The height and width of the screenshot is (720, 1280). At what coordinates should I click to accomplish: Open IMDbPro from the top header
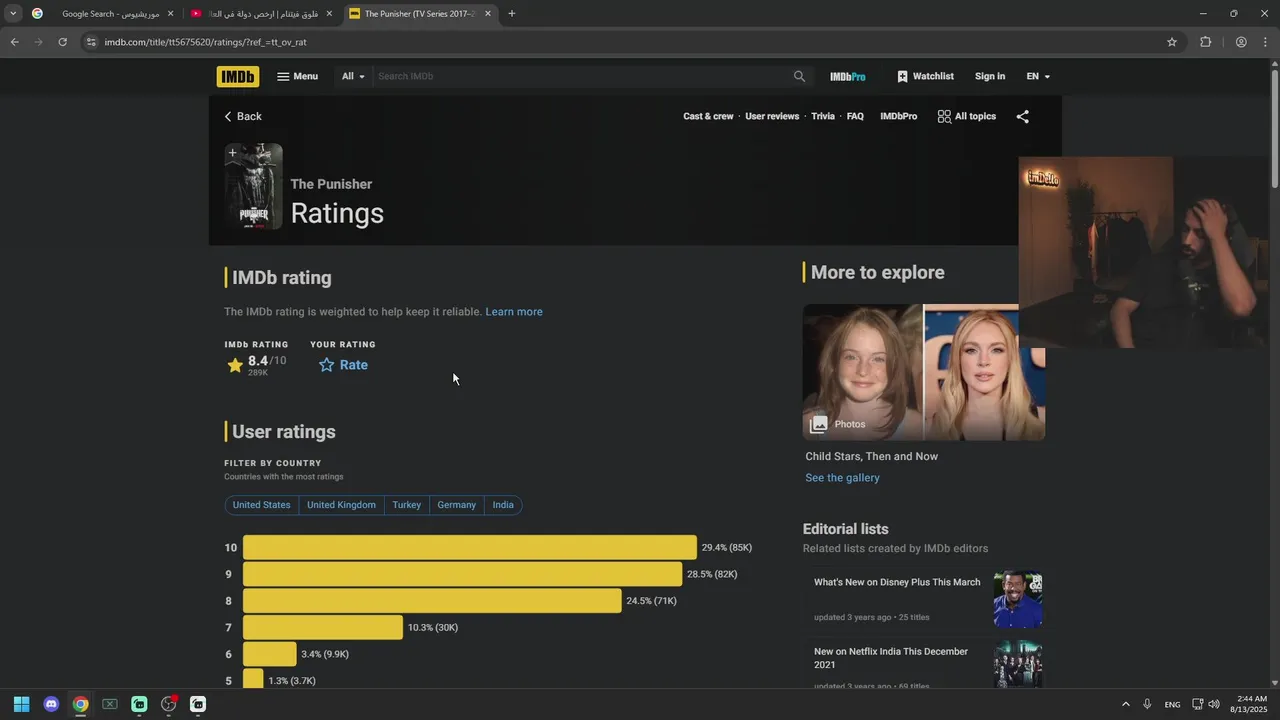pyautogui.click(x=847, y=76)
